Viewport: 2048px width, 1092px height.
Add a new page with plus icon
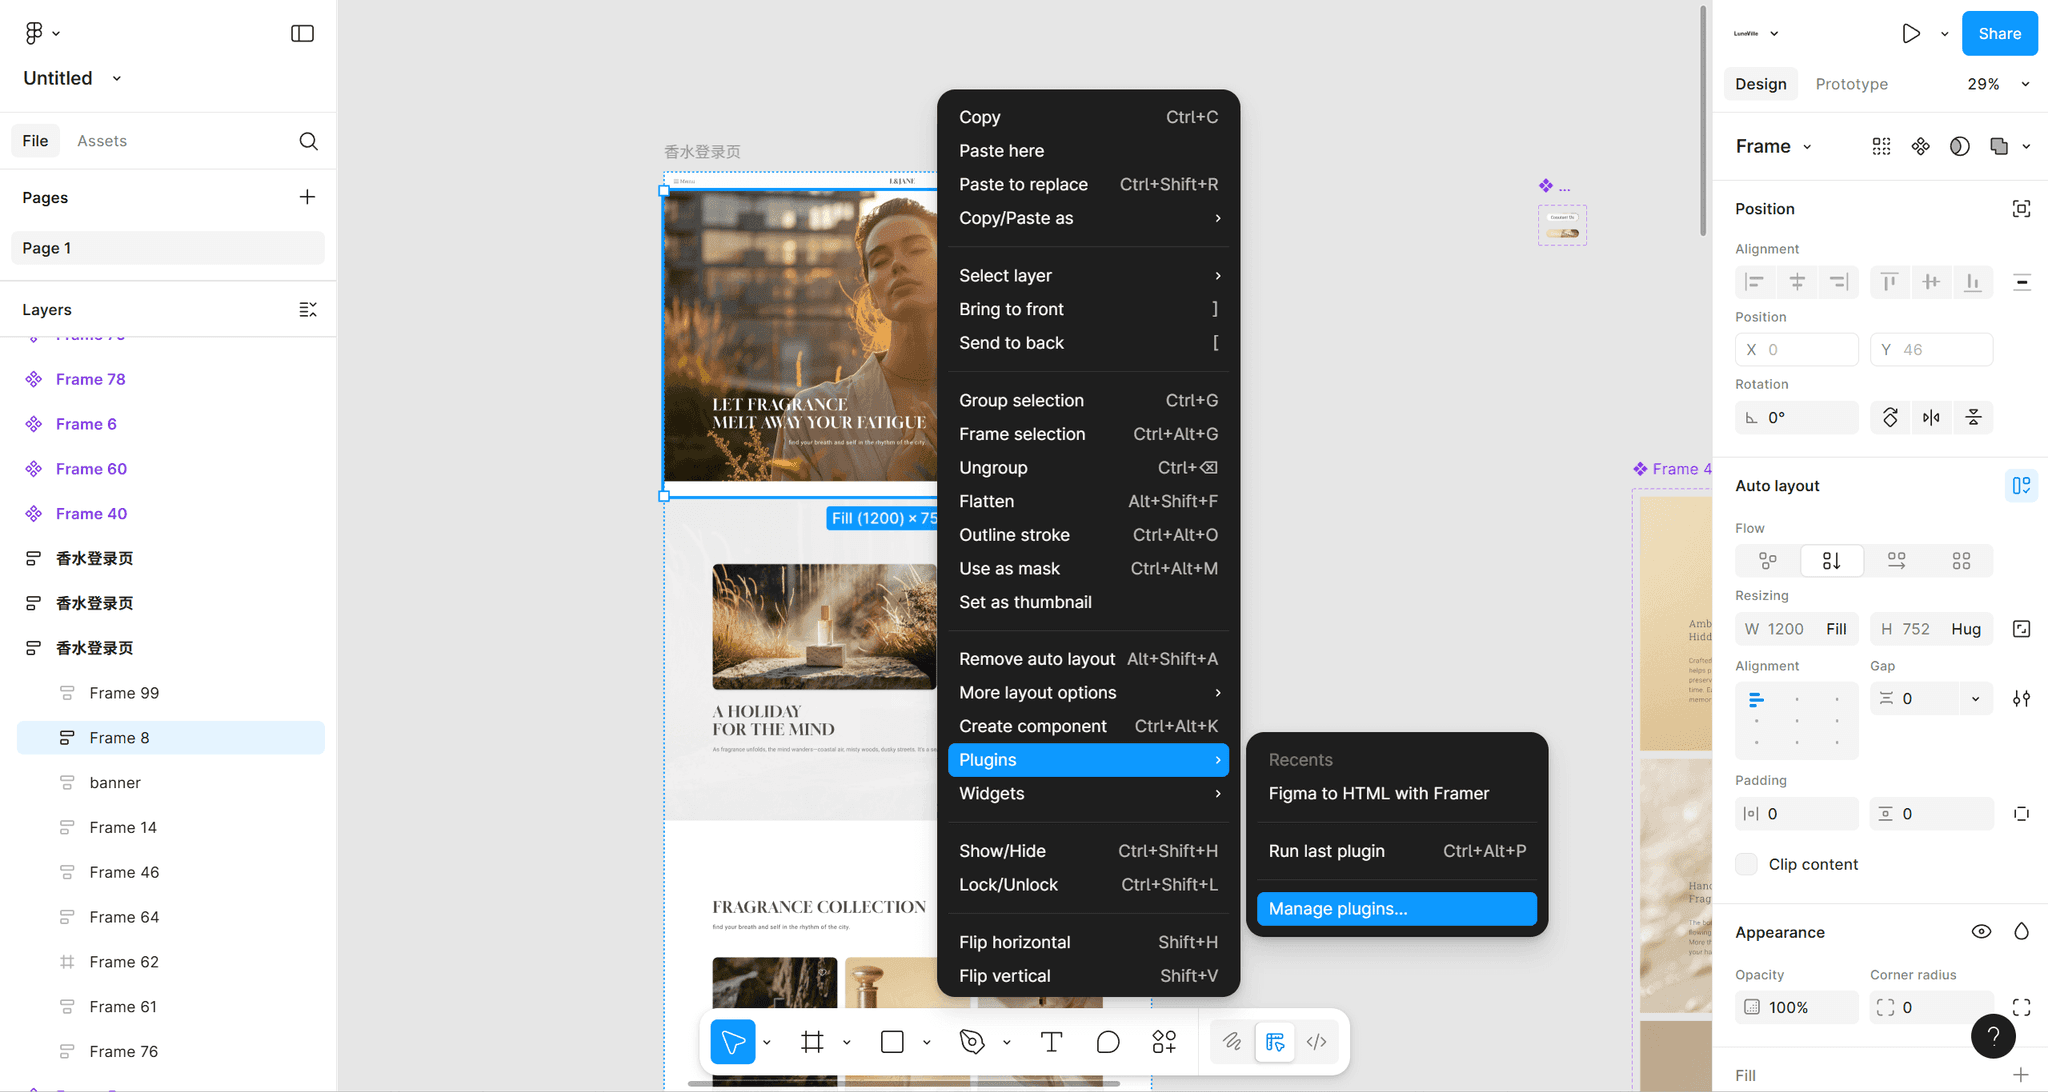(307, 197)
